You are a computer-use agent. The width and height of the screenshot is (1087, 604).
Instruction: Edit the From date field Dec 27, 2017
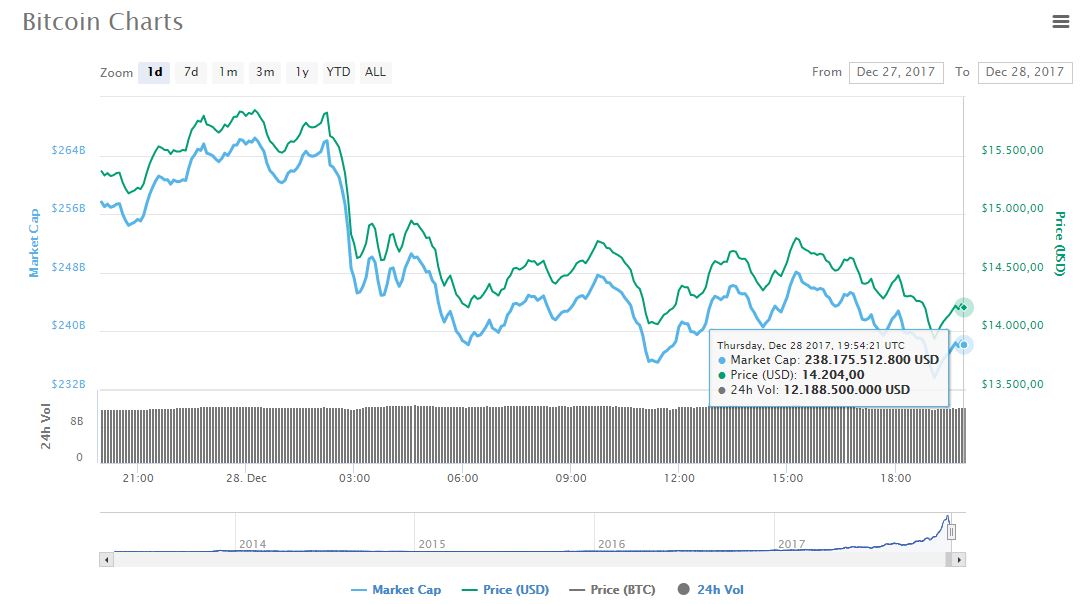[x=896, y=72]
